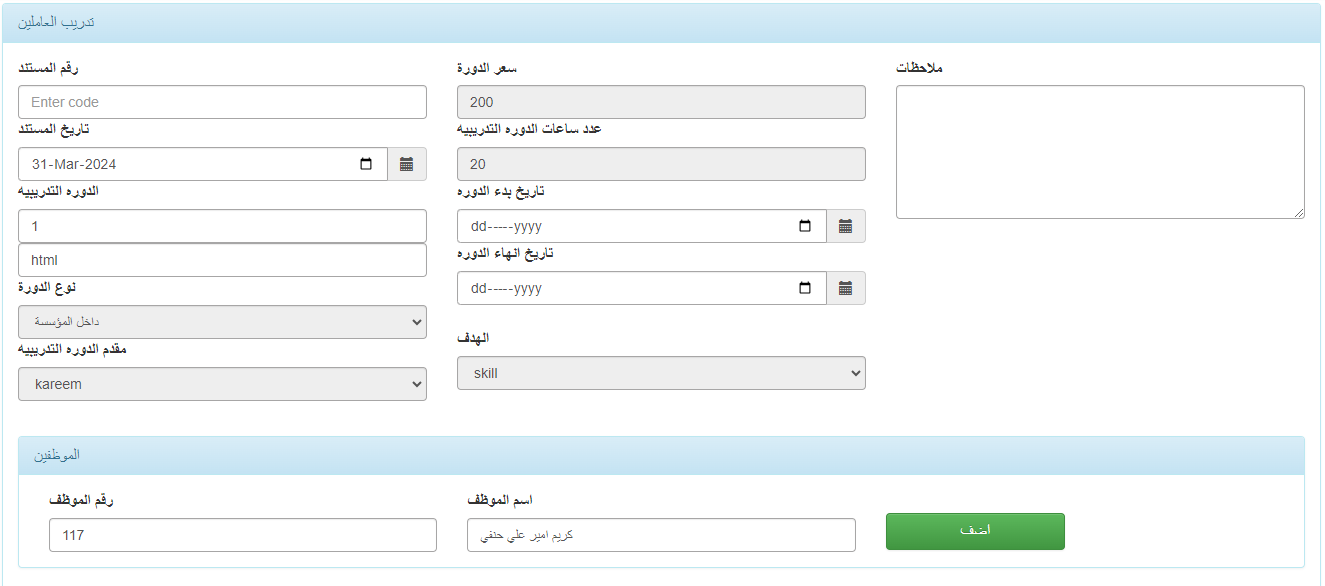Click the training hours field showing 20
Viewport: 1325px width, 586px height.
[x=661, y=164]
